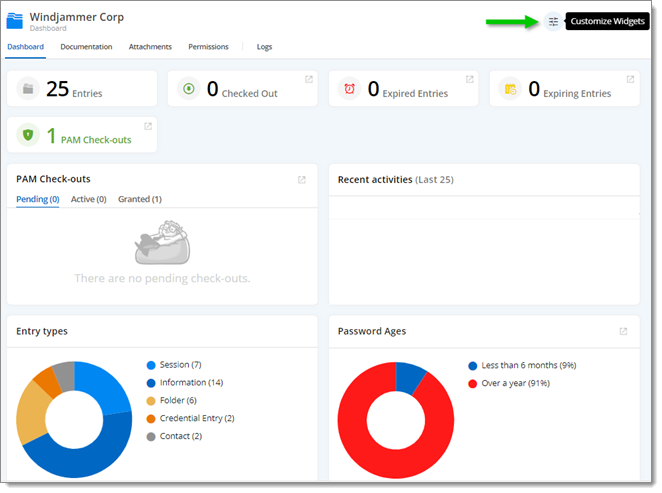662x493 pixels.
Task: Click the 1 PAM Check-outs link
Action: [89, 136]
